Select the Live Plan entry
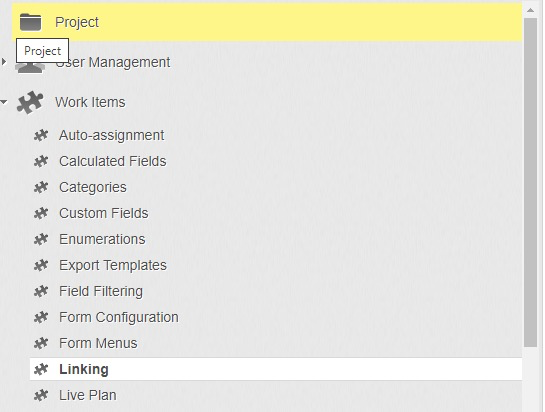Image resolution: width=545 pixels, height=412 pixels. point(88,395)
